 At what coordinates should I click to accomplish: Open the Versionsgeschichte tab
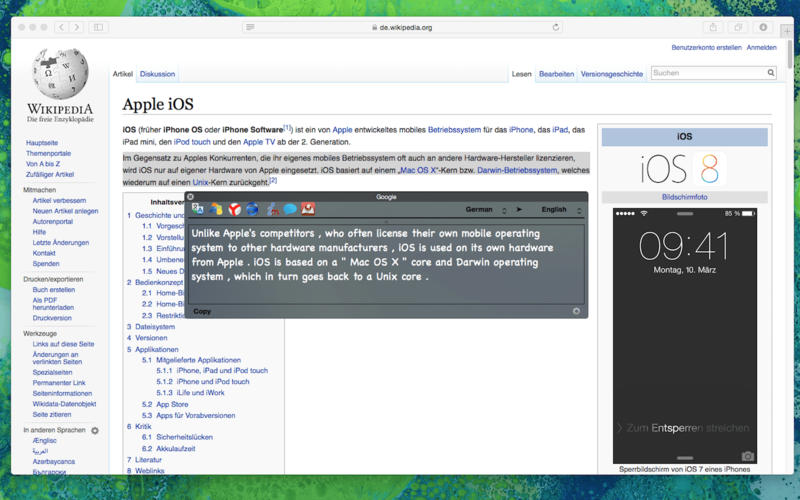pos(612,74)
